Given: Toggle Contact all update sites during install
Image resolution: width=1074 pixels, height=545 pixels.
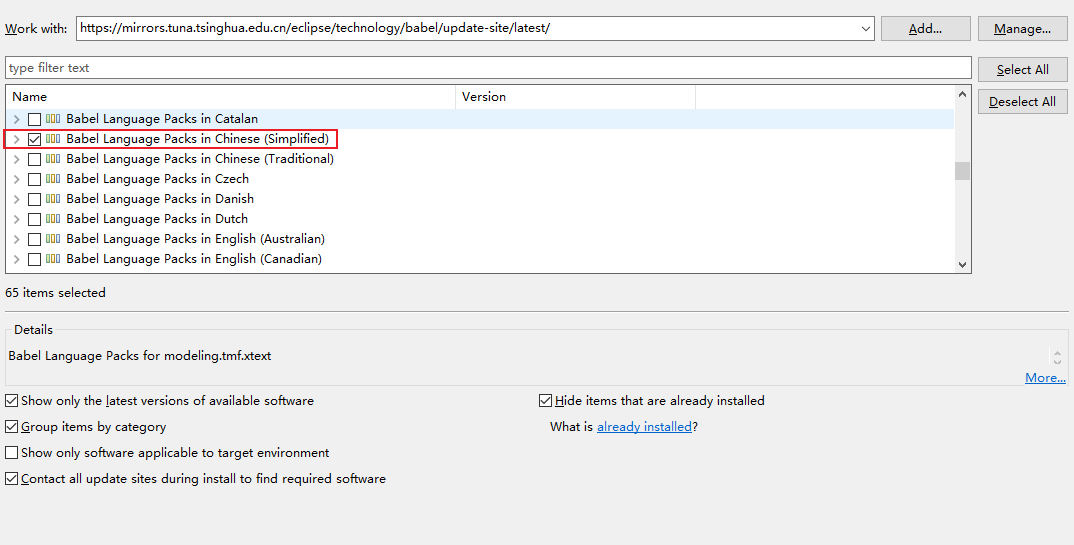Looking at the screenshot, I should pos(12,479).
